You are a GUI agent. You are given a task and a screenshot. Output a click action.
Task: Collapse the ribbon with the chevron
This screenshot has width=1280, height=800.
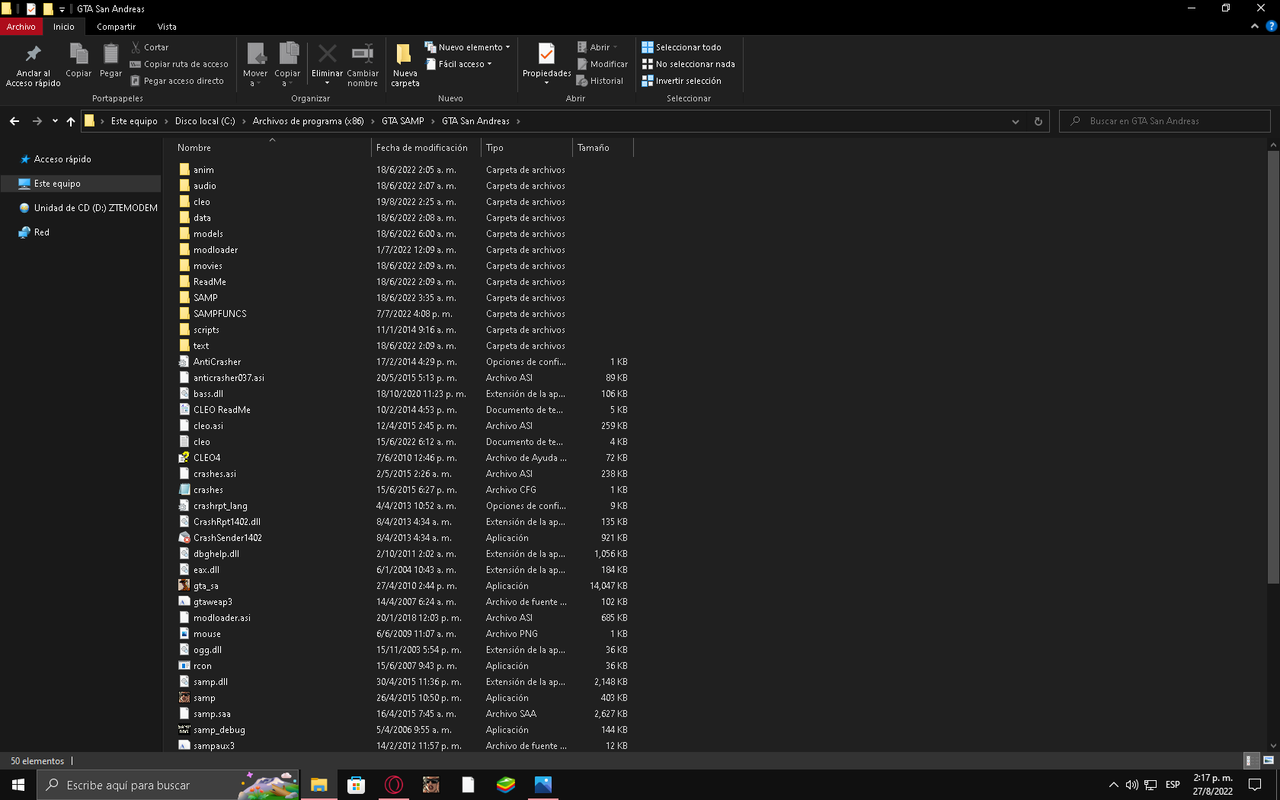coord(1257,27)
